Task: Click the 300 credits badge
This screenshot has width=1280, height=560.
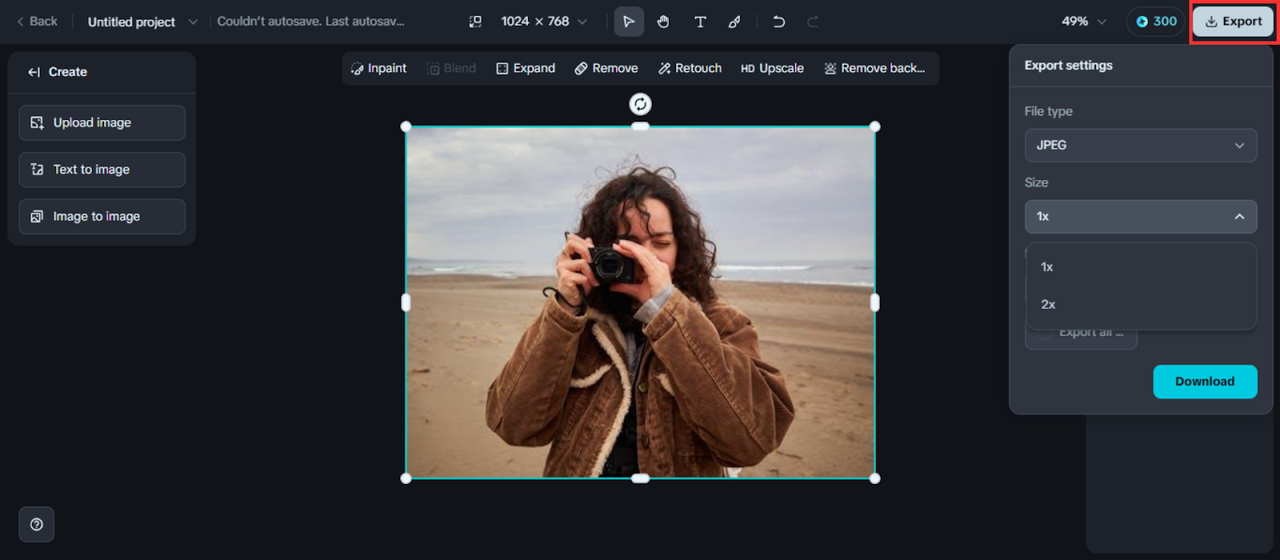Action: tap(1155, 21)
